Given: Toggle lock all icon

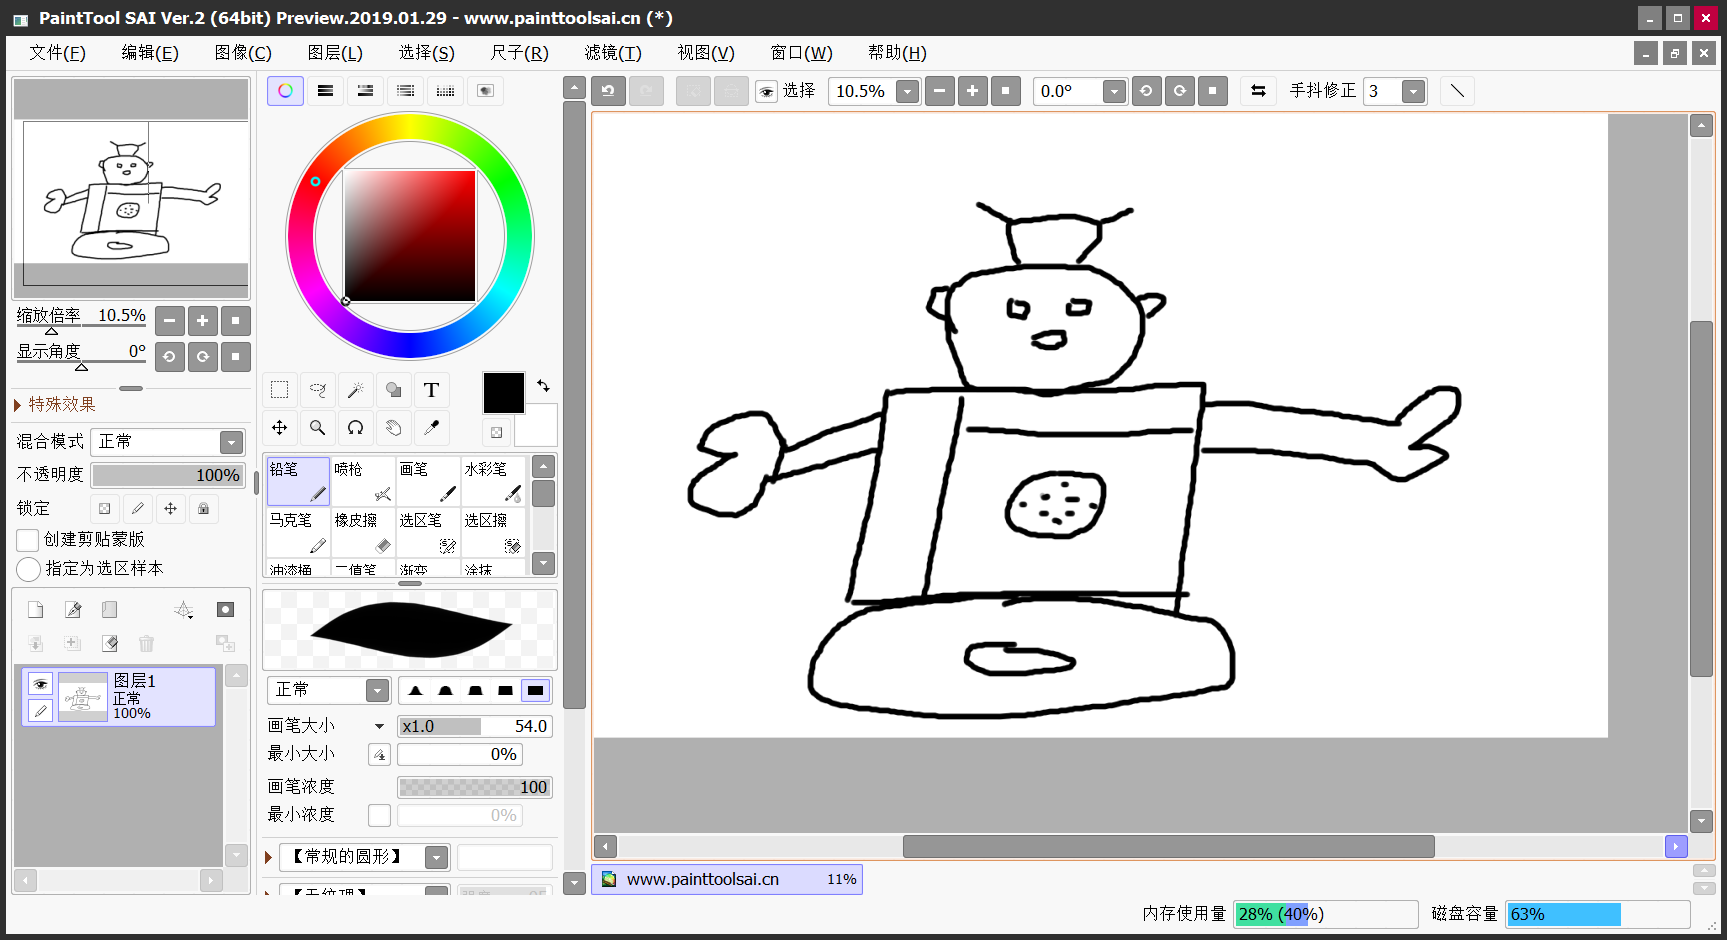Looking at the screenshot, I should pos(204,509).
